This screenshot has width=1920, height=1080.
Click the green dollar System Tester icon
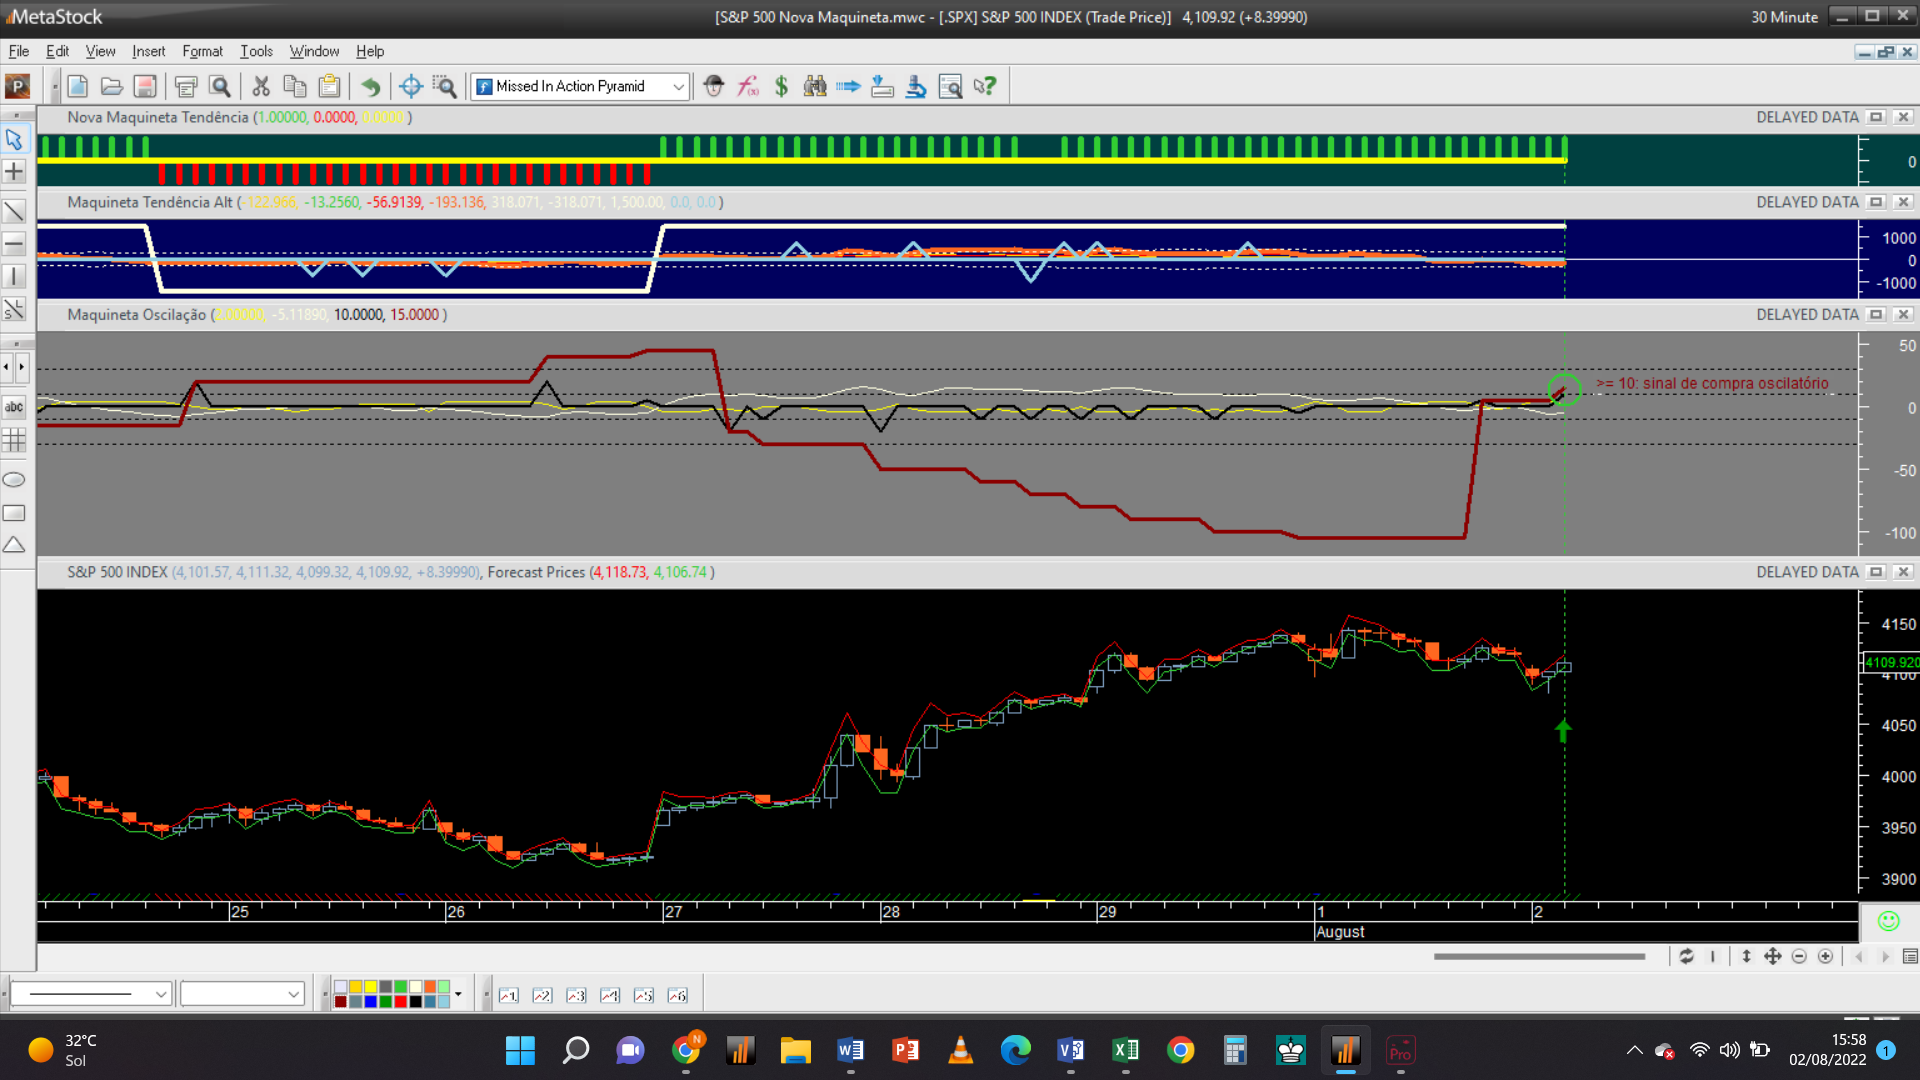point(781,87)
